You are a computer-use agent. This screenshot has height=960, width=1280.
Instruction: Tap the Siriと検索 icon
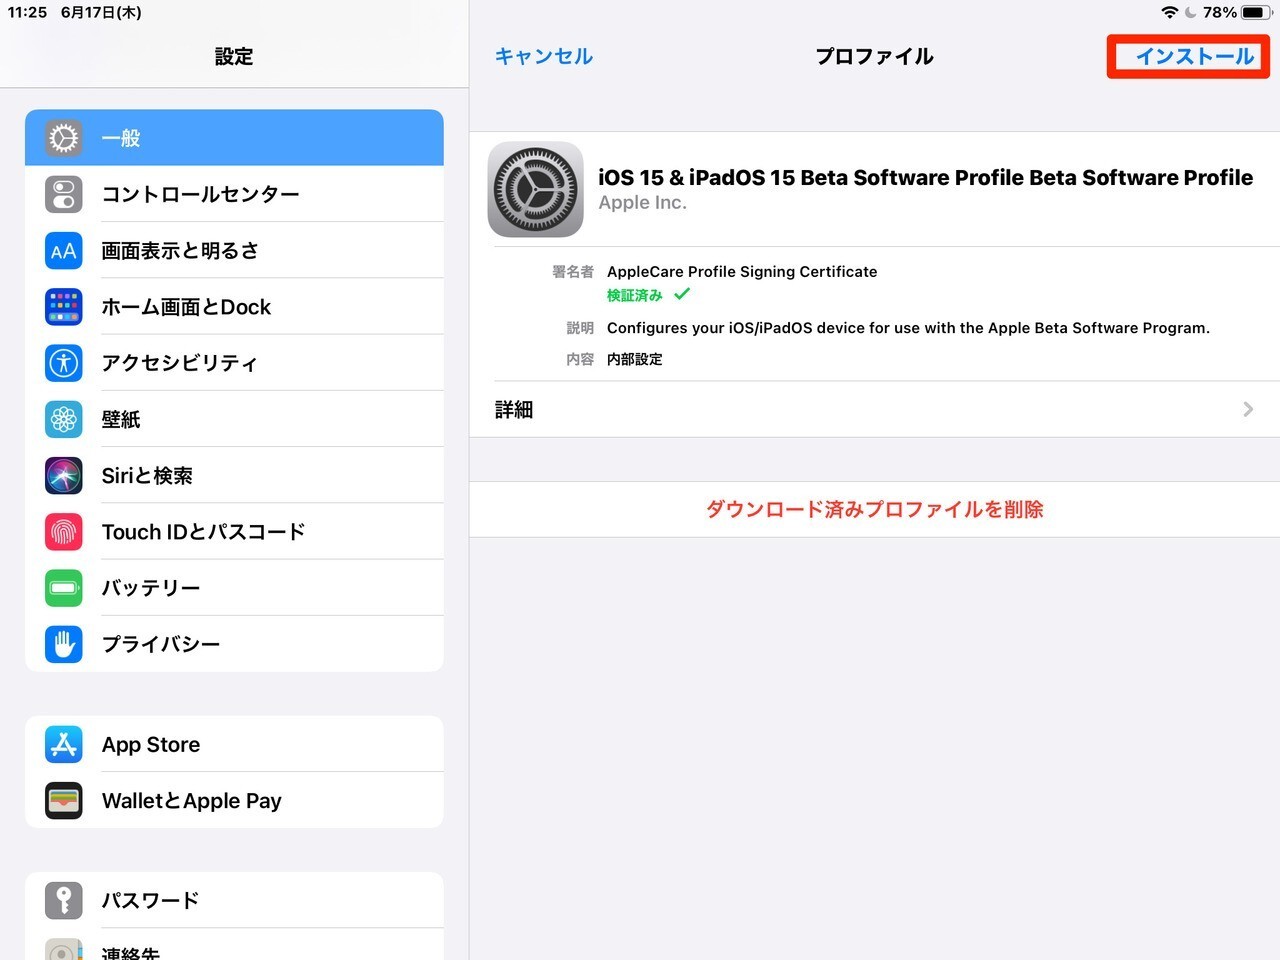point(64,475)
